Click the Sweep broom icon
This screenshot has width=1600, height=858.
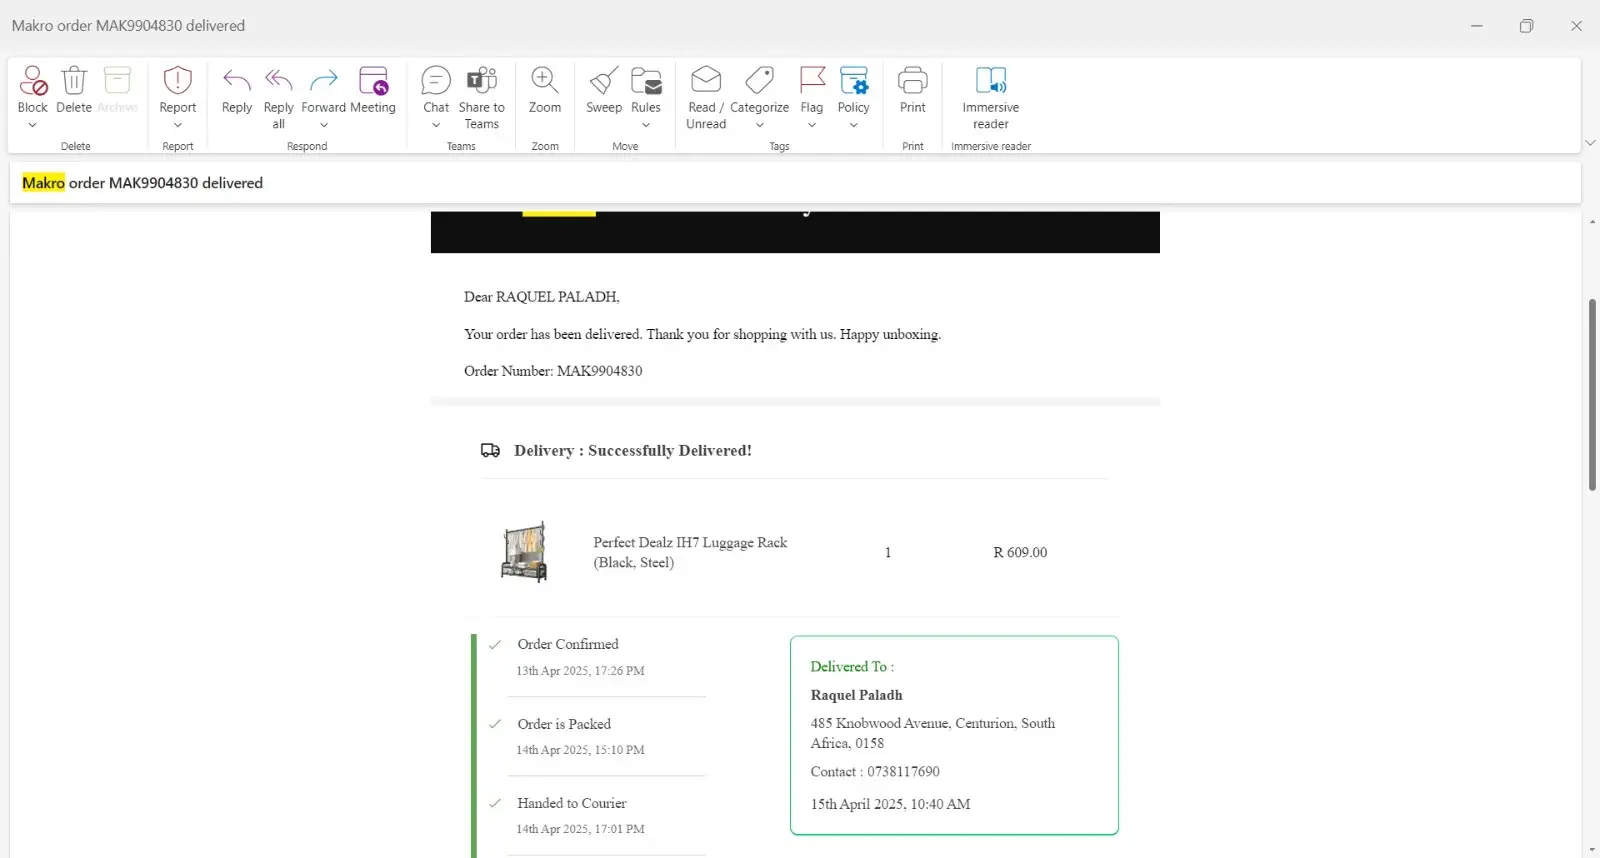604,81
